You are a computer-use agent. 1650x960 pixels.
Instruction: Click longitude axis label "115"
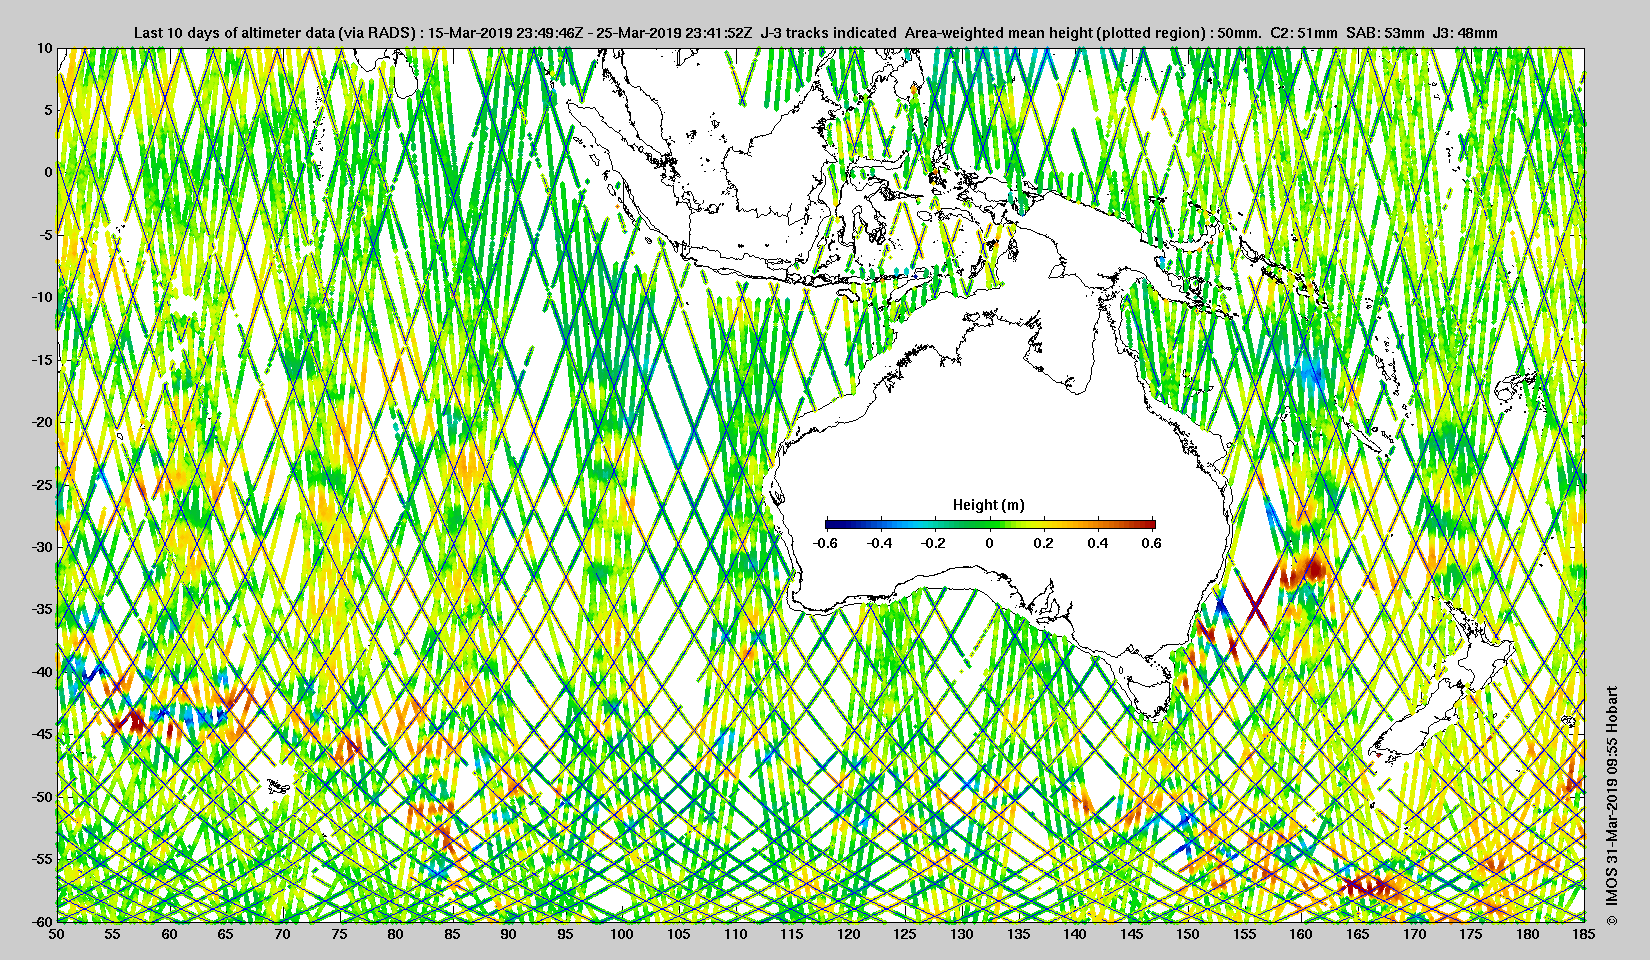click(x=792, y=934)
